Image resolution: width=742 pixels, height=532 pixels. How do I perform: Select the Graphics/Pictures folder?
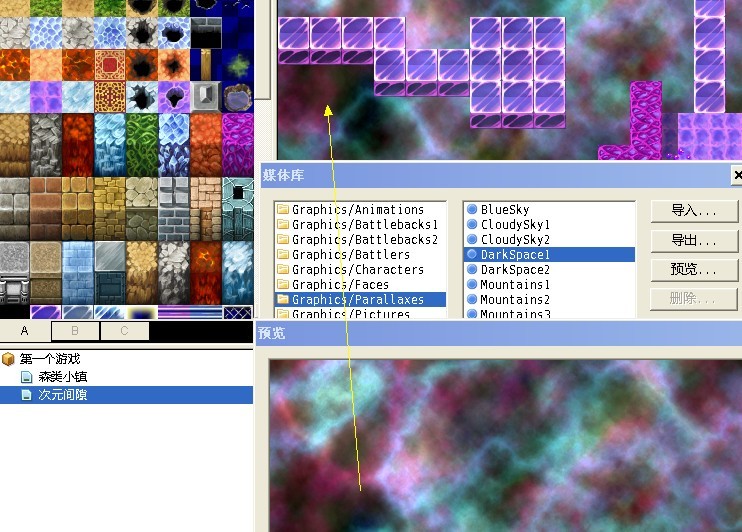[x=360, y=313]
